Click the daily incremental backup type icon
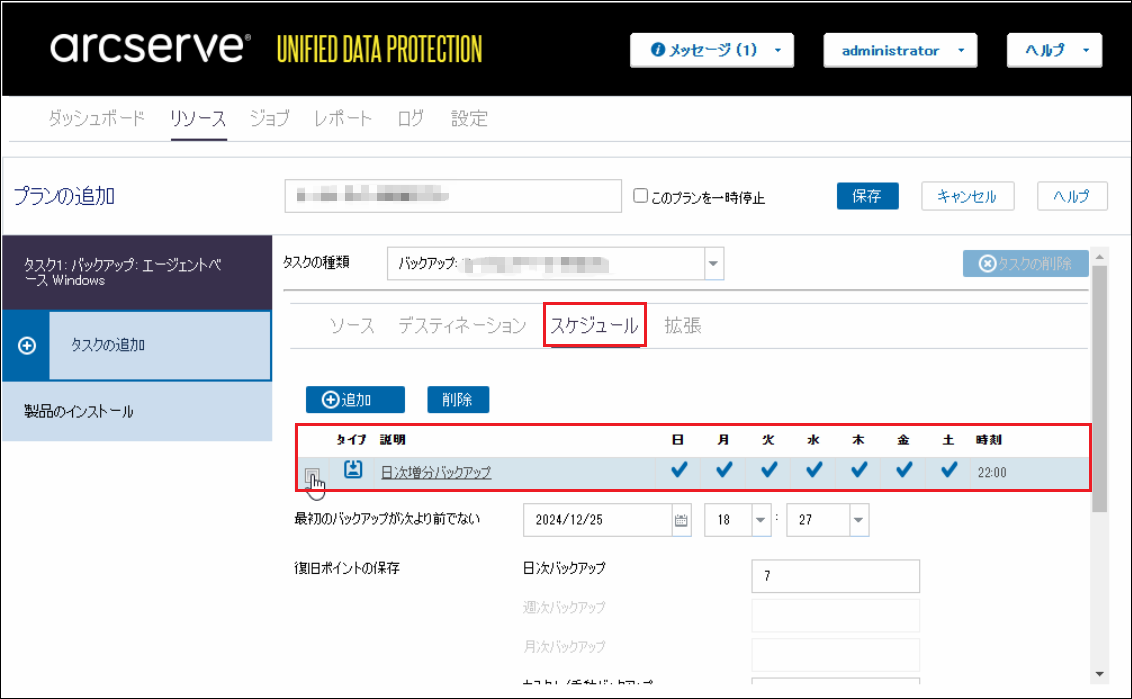Viewport: 1132px width, 699px height. coord(352,470)
